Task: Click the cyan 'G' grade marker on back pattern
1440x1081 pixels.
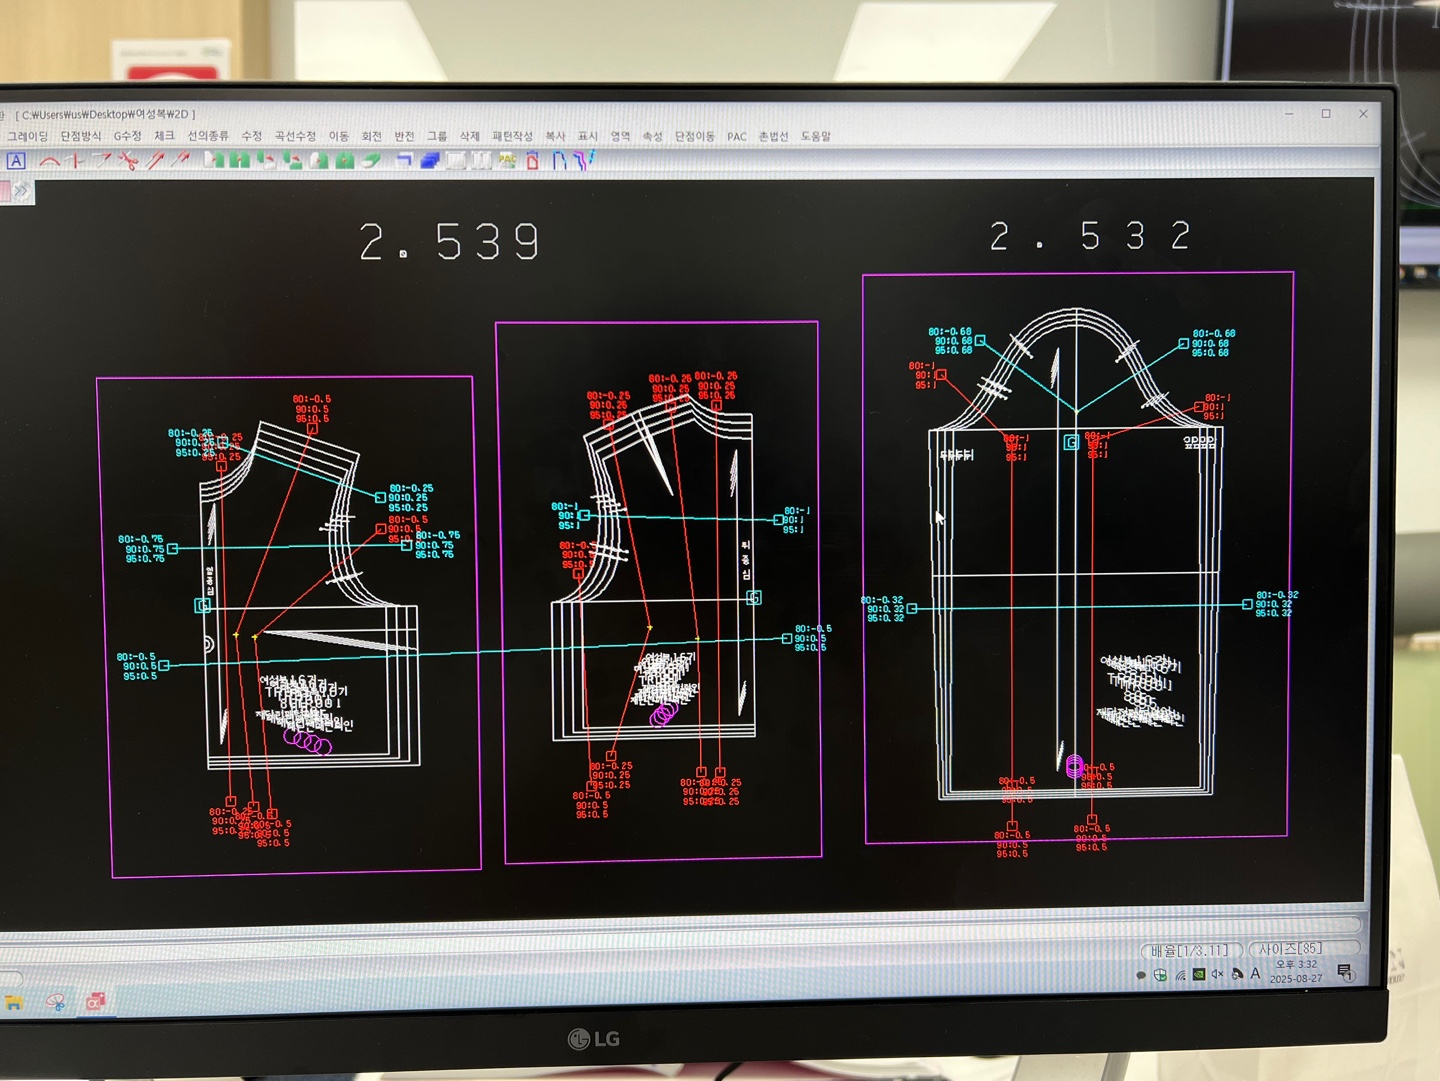Action: pyautogui.click(x=1070, y=442)
